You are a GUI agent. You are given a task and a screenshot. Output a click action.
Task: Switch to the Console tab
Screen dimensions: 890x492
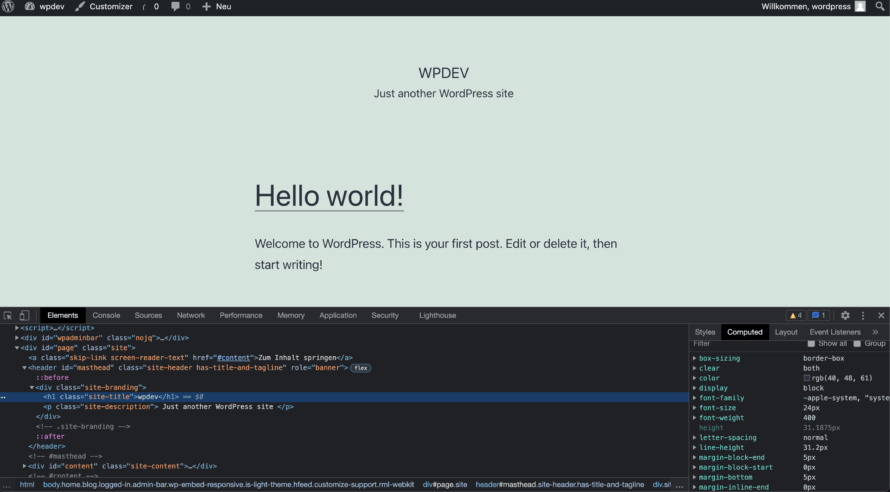point(106,315)
